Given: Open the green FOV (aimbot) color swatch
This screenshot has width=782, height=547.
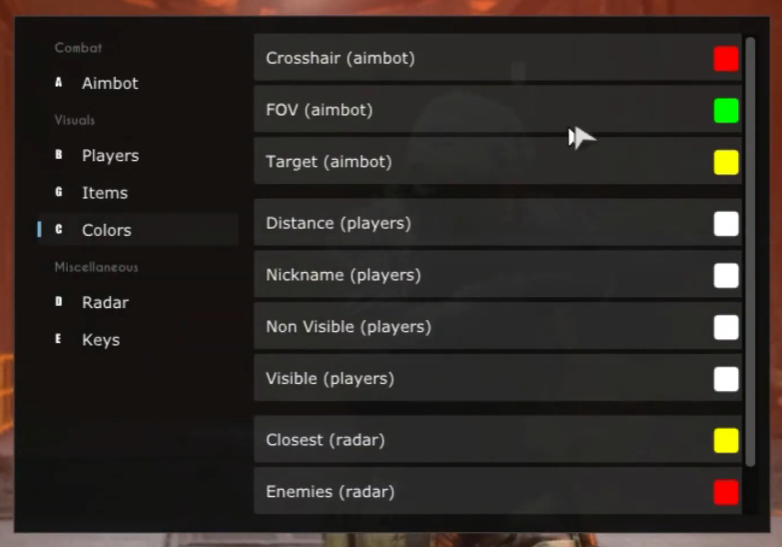Looking at the screenshot, I should point(726,111).
